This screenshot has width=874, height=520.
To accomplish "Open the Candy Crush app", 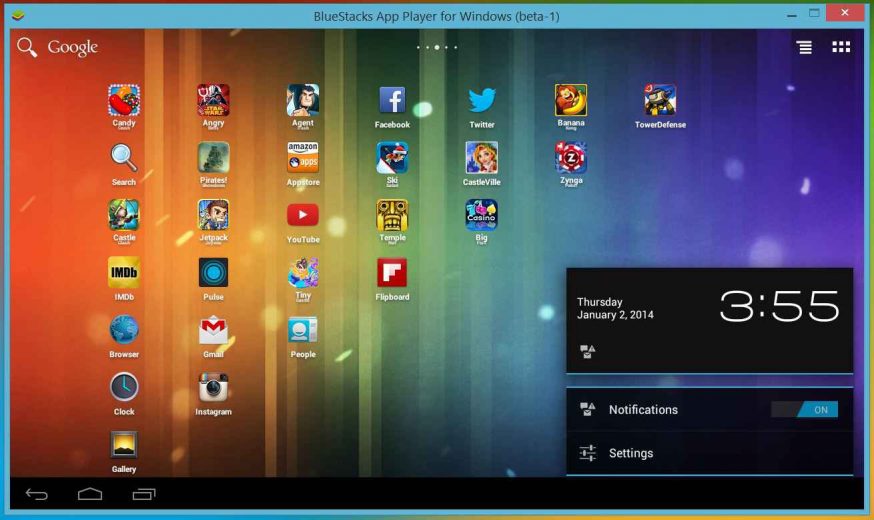I will point(124,100).
